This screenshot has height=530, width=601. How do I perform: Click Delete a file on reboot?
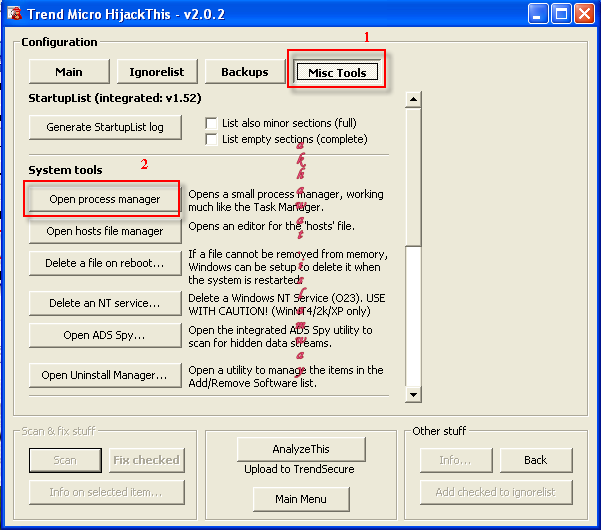pos(105,263)
